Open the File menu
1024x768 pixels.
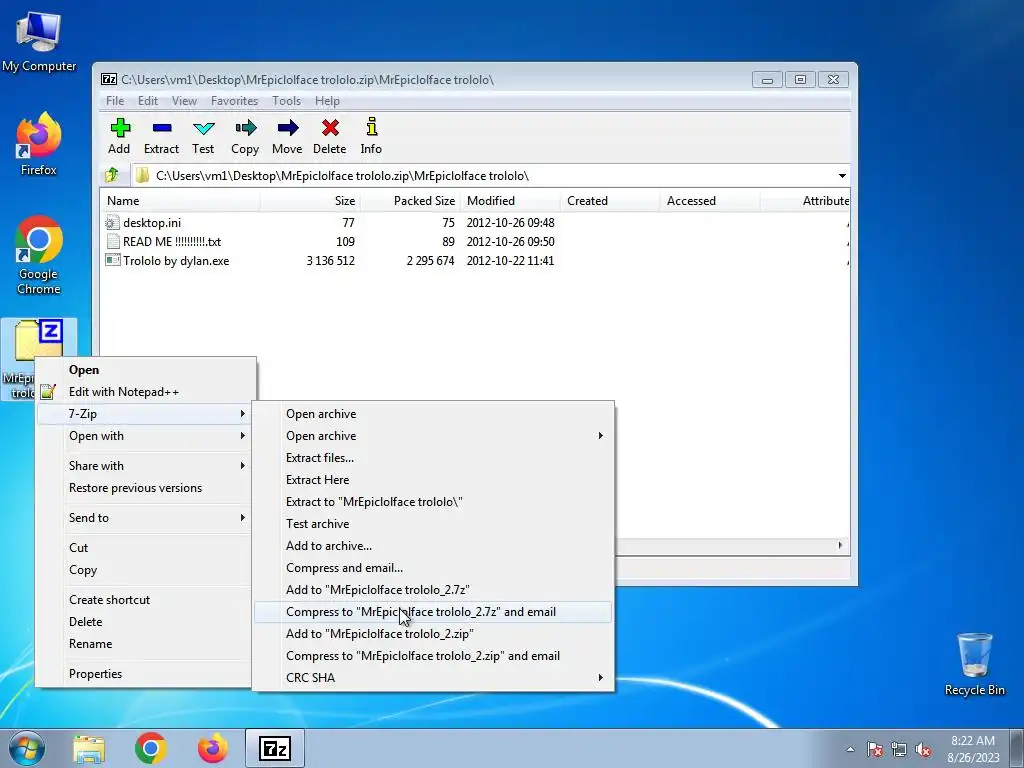tap(115, 101)
